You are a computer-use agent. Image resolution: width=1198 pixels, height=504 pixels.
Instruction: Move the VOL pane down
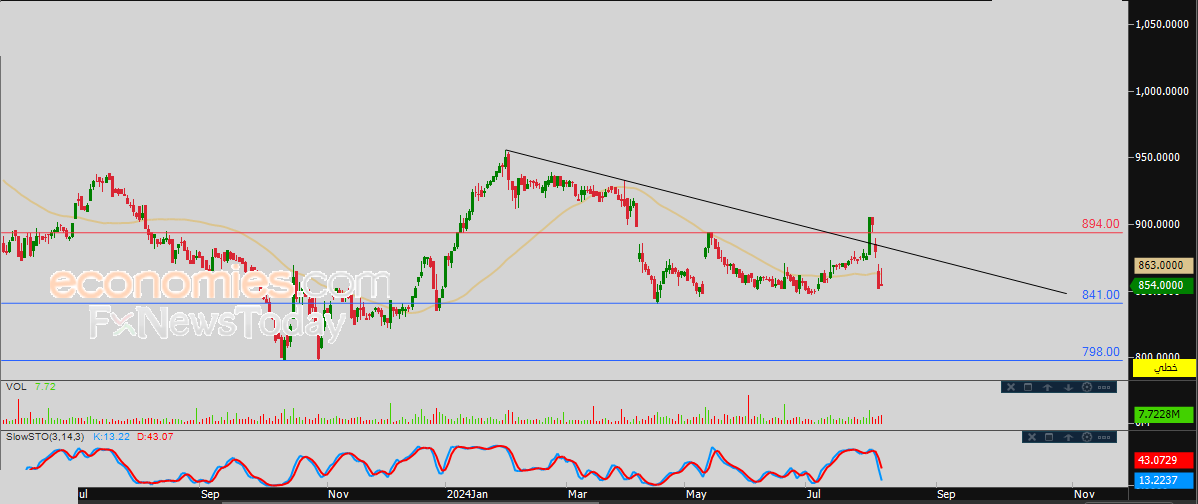tap(1068, 387)
